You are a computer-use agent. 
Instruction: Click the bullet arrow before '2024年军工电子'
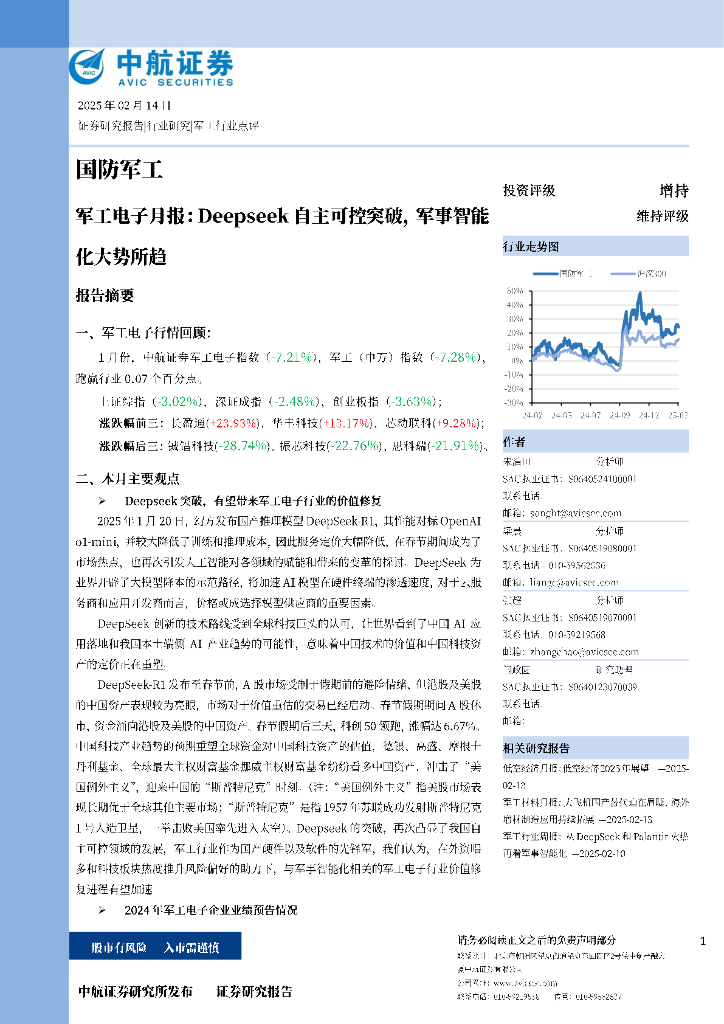click(102, 910)
